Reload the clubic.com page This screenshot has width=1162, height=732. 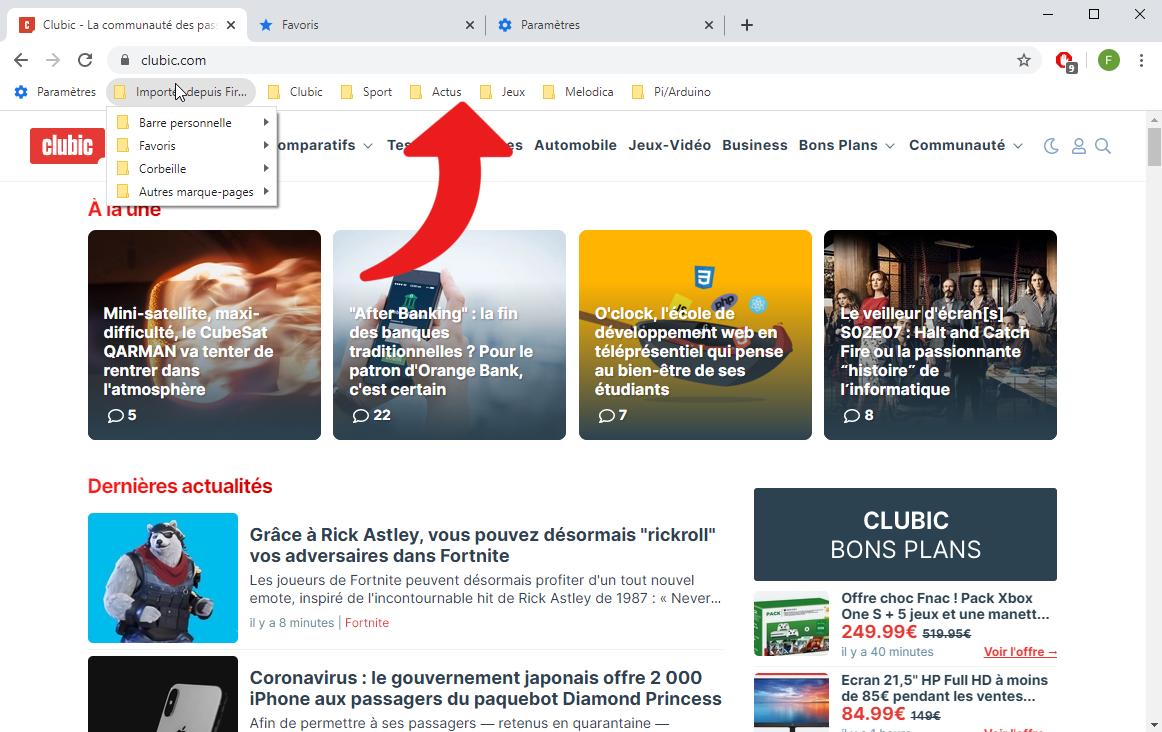click(85, 60)
